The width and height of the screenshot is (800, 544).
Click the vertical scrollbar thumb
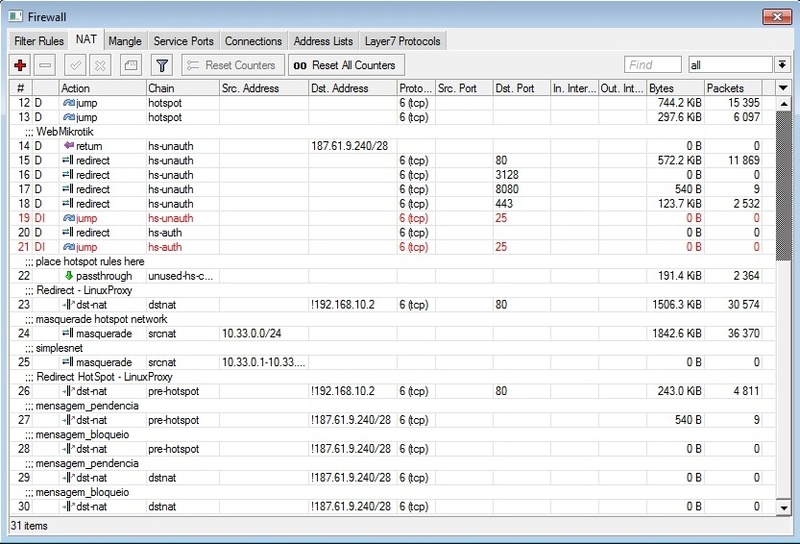(784, 186)
